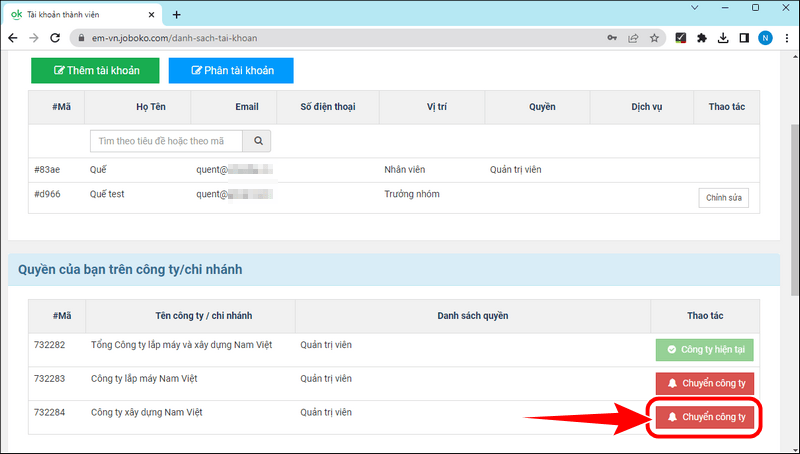Open the Chrome three-dot menu
Screen dimensions: 800x454
(x=786, y=38)
